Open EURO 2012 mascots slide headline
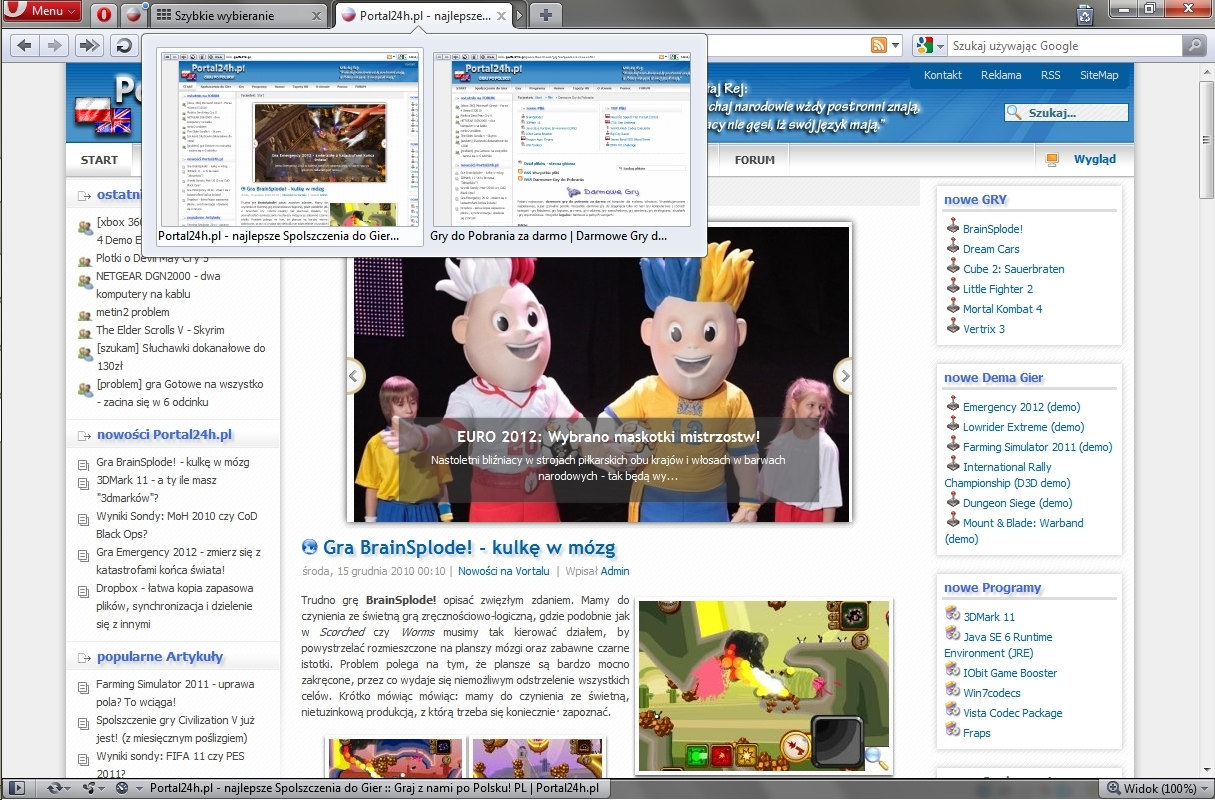 tap(608, 437)
